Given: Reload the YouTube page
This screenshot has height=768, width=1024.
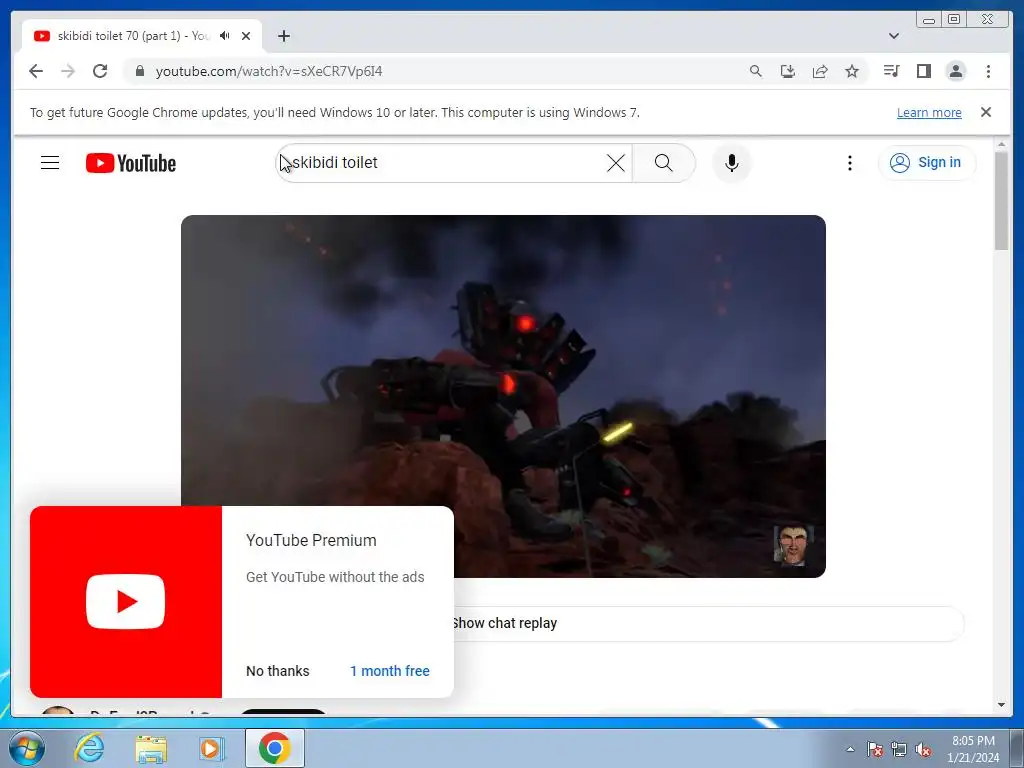Looking at the screenshot, I should [x=100, y=71].
